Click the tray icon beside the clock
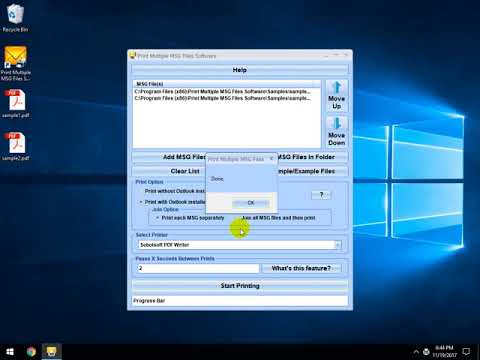480x360 pixels. [426, 352]
